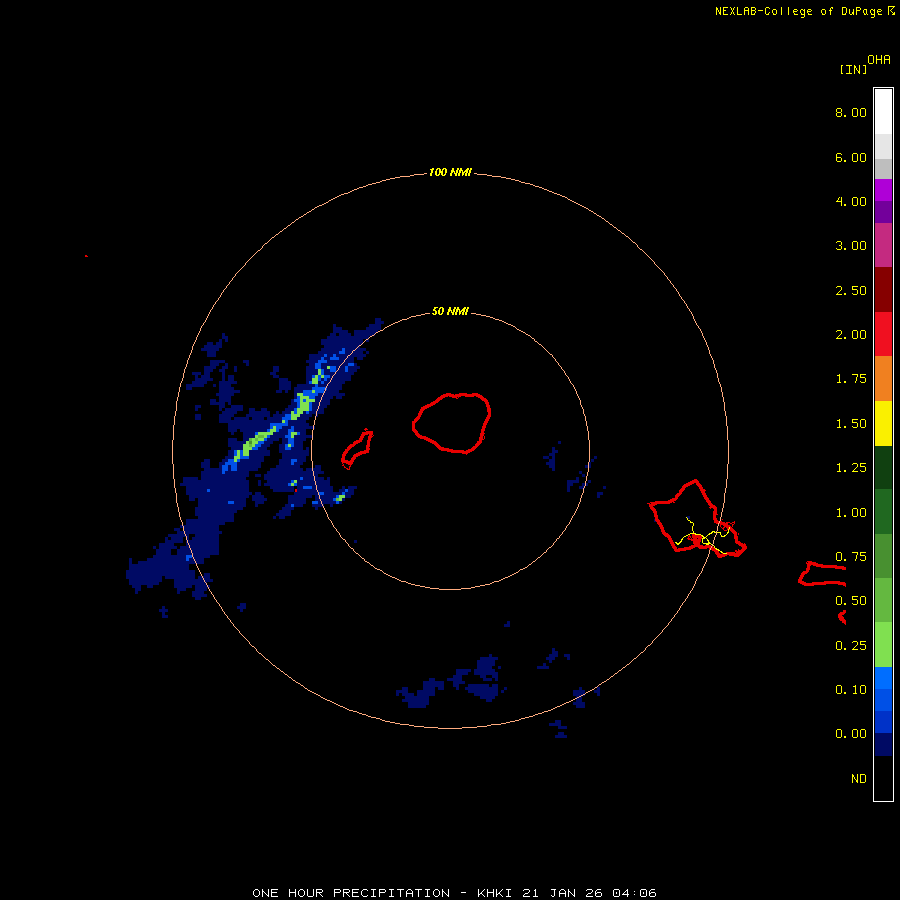Click the 1.50 legend value
This screenshot has width=900, height=900.
pyautogui.click(x=851, y=424)
